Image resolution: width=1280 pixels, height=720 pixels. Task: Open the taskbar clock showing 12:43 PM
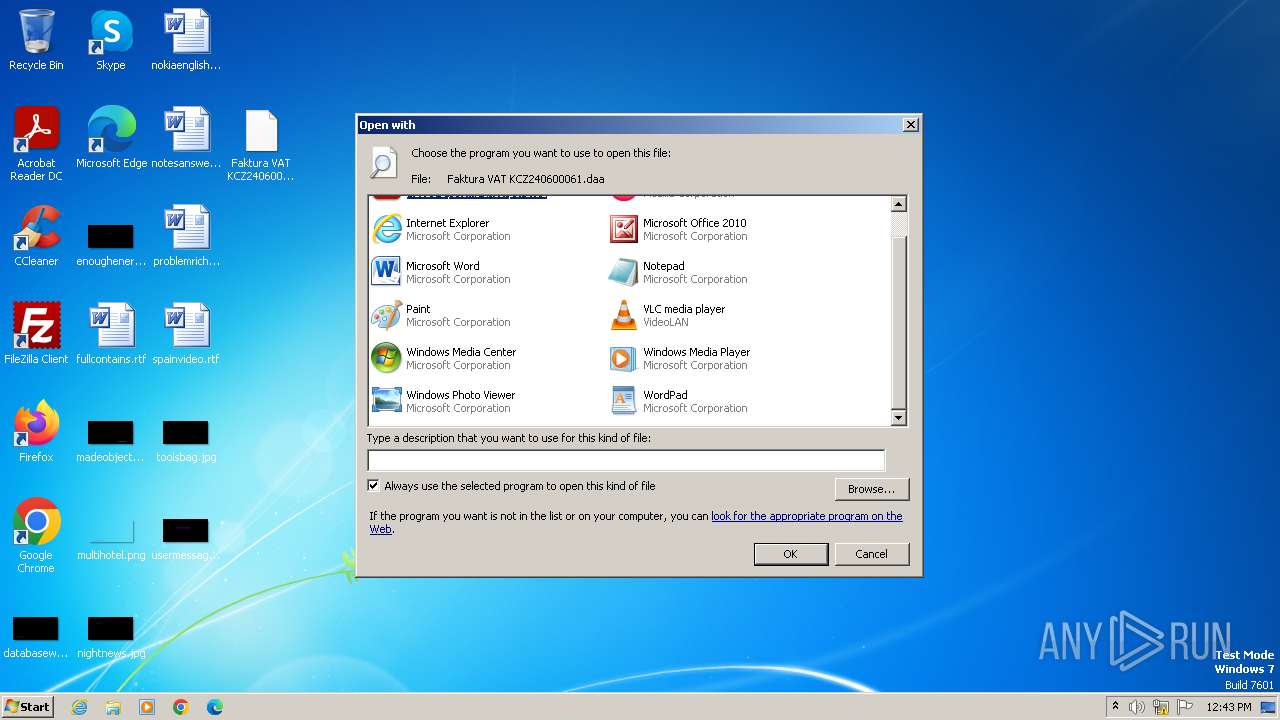(1229, 707)
